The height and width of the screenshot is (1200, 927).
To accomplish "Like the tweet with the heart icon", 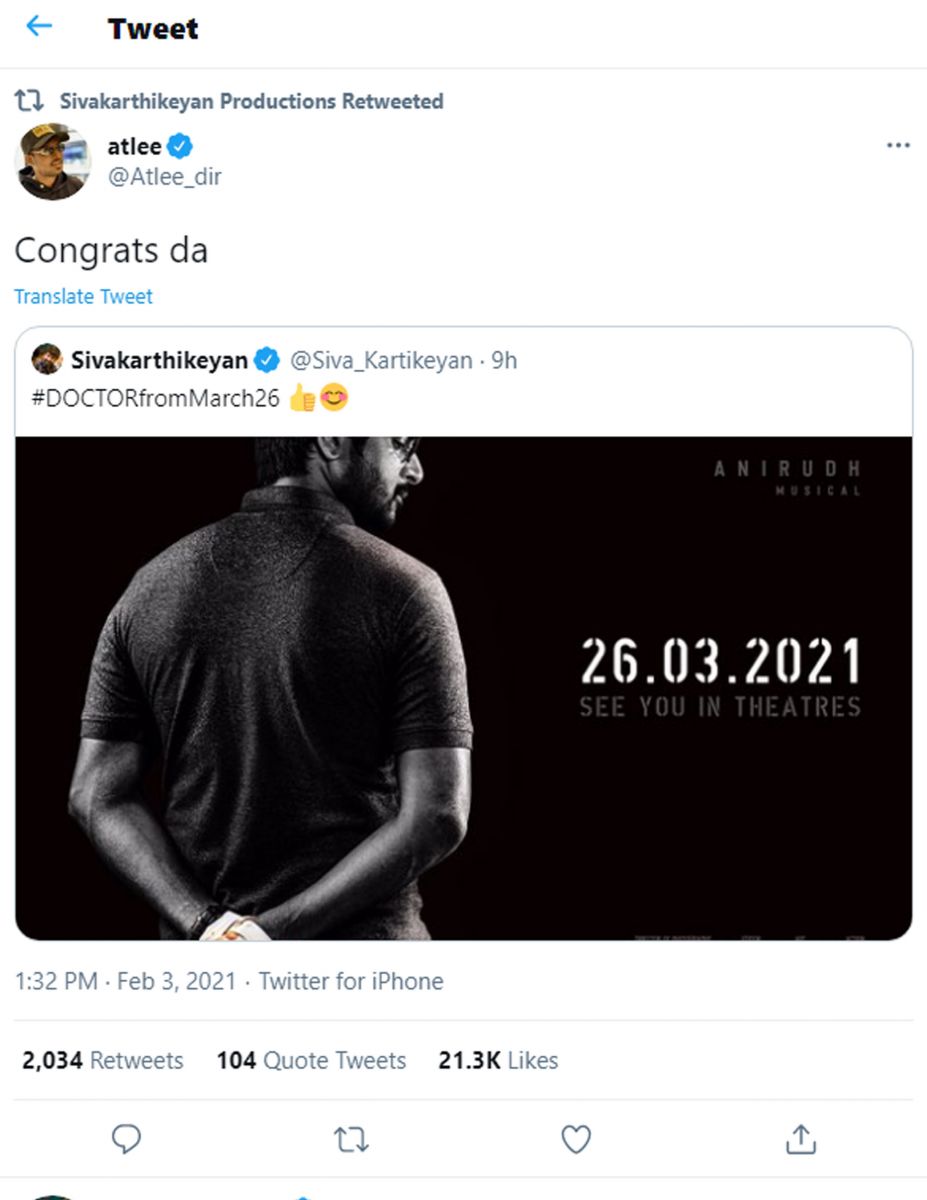I will click(576, 1139).
